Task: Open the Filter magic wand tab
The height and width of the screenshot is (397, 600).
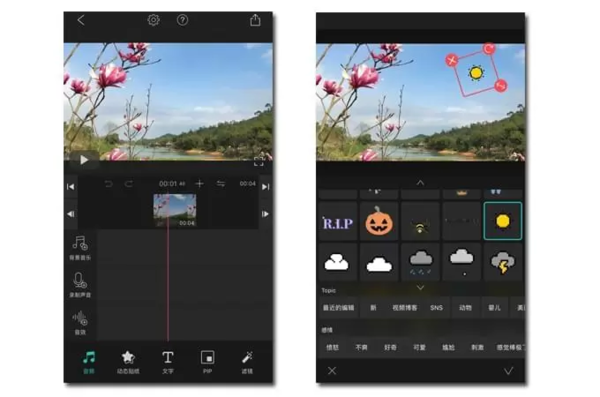Action: coord(247,362)
